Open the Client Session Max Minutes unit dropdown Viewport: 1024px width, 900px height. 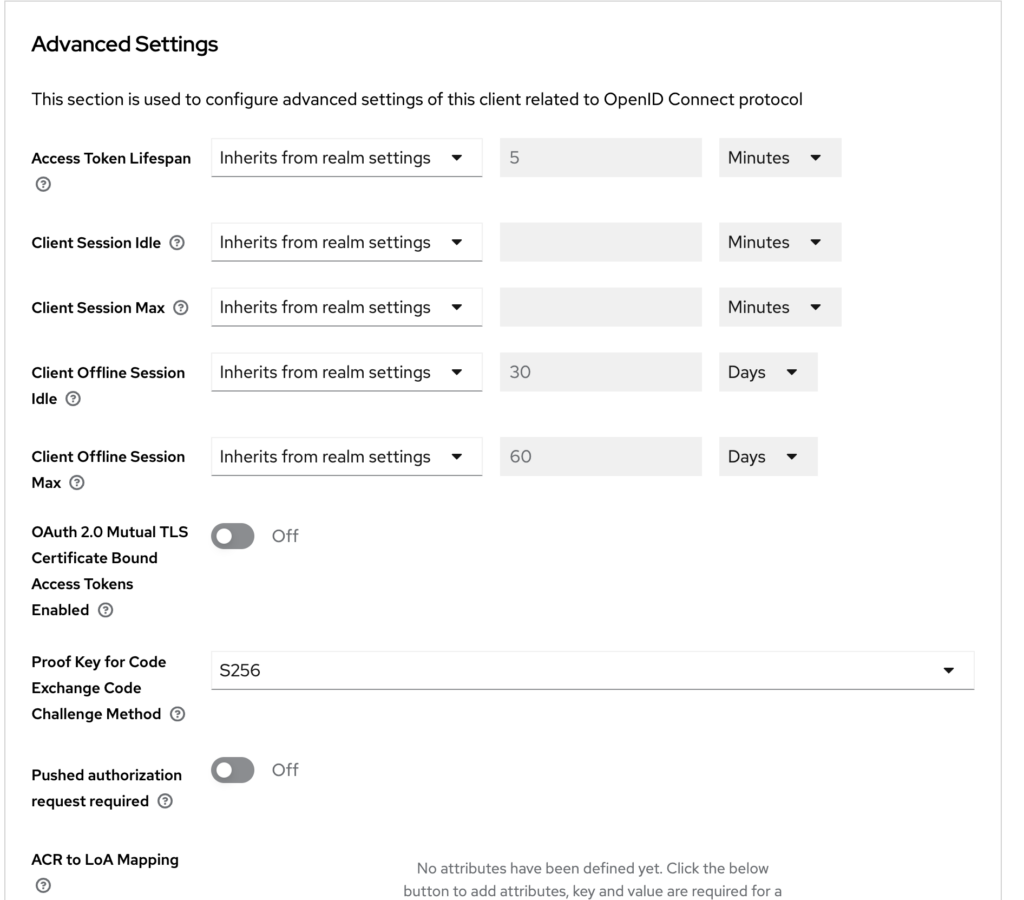click(x=779, y=307)
